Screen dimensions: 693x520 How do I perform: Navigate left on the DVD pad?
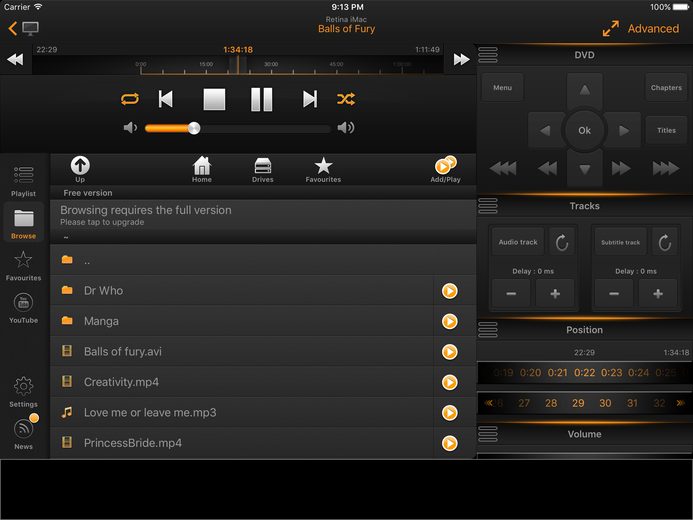tap(545, 130)
